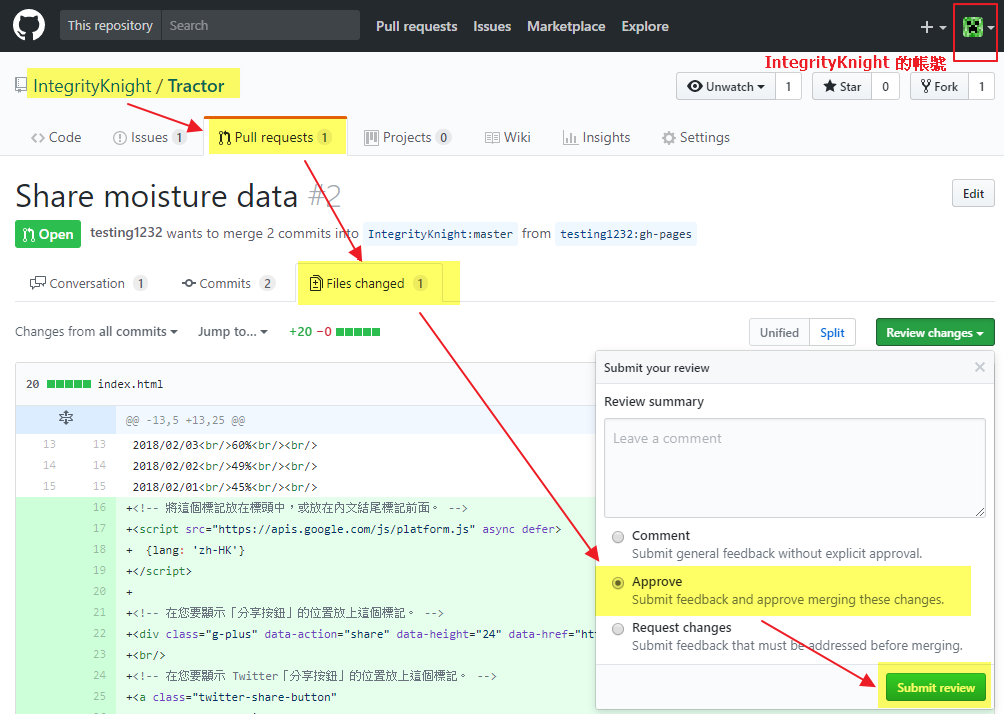The width and height of the screenshot is (1004, 714).
Task: Open the Projects board icon
Action: click(371, 137)
